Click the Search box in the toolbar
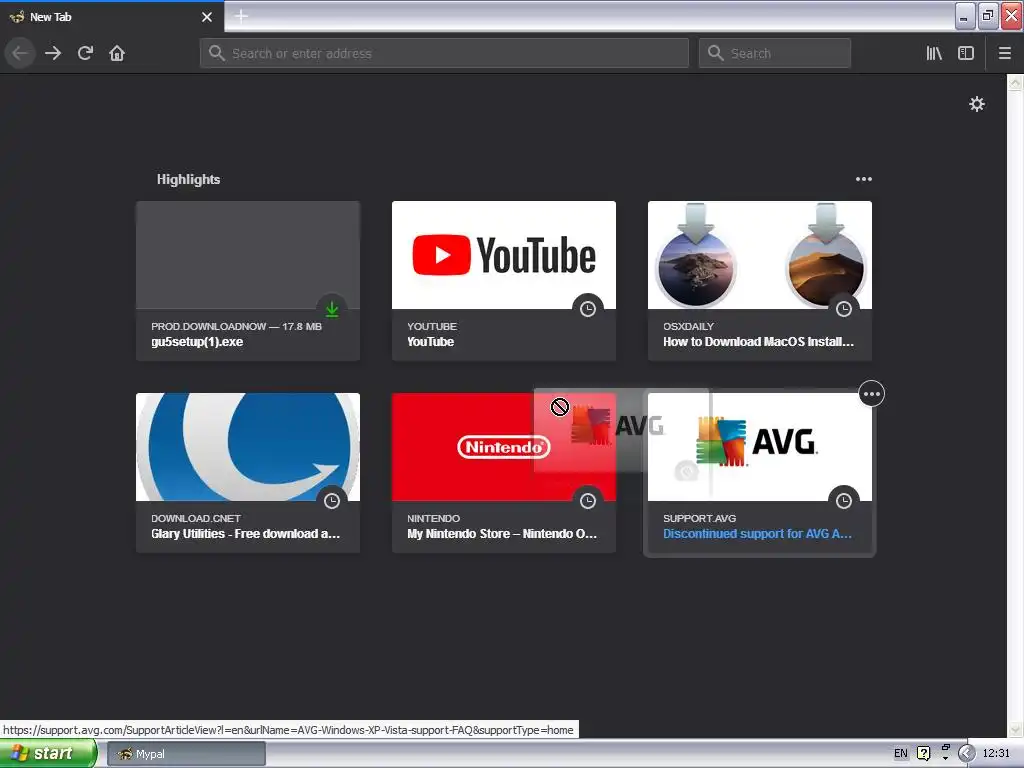This screenshot has height=768, width=1024. (x=775, y=53)
